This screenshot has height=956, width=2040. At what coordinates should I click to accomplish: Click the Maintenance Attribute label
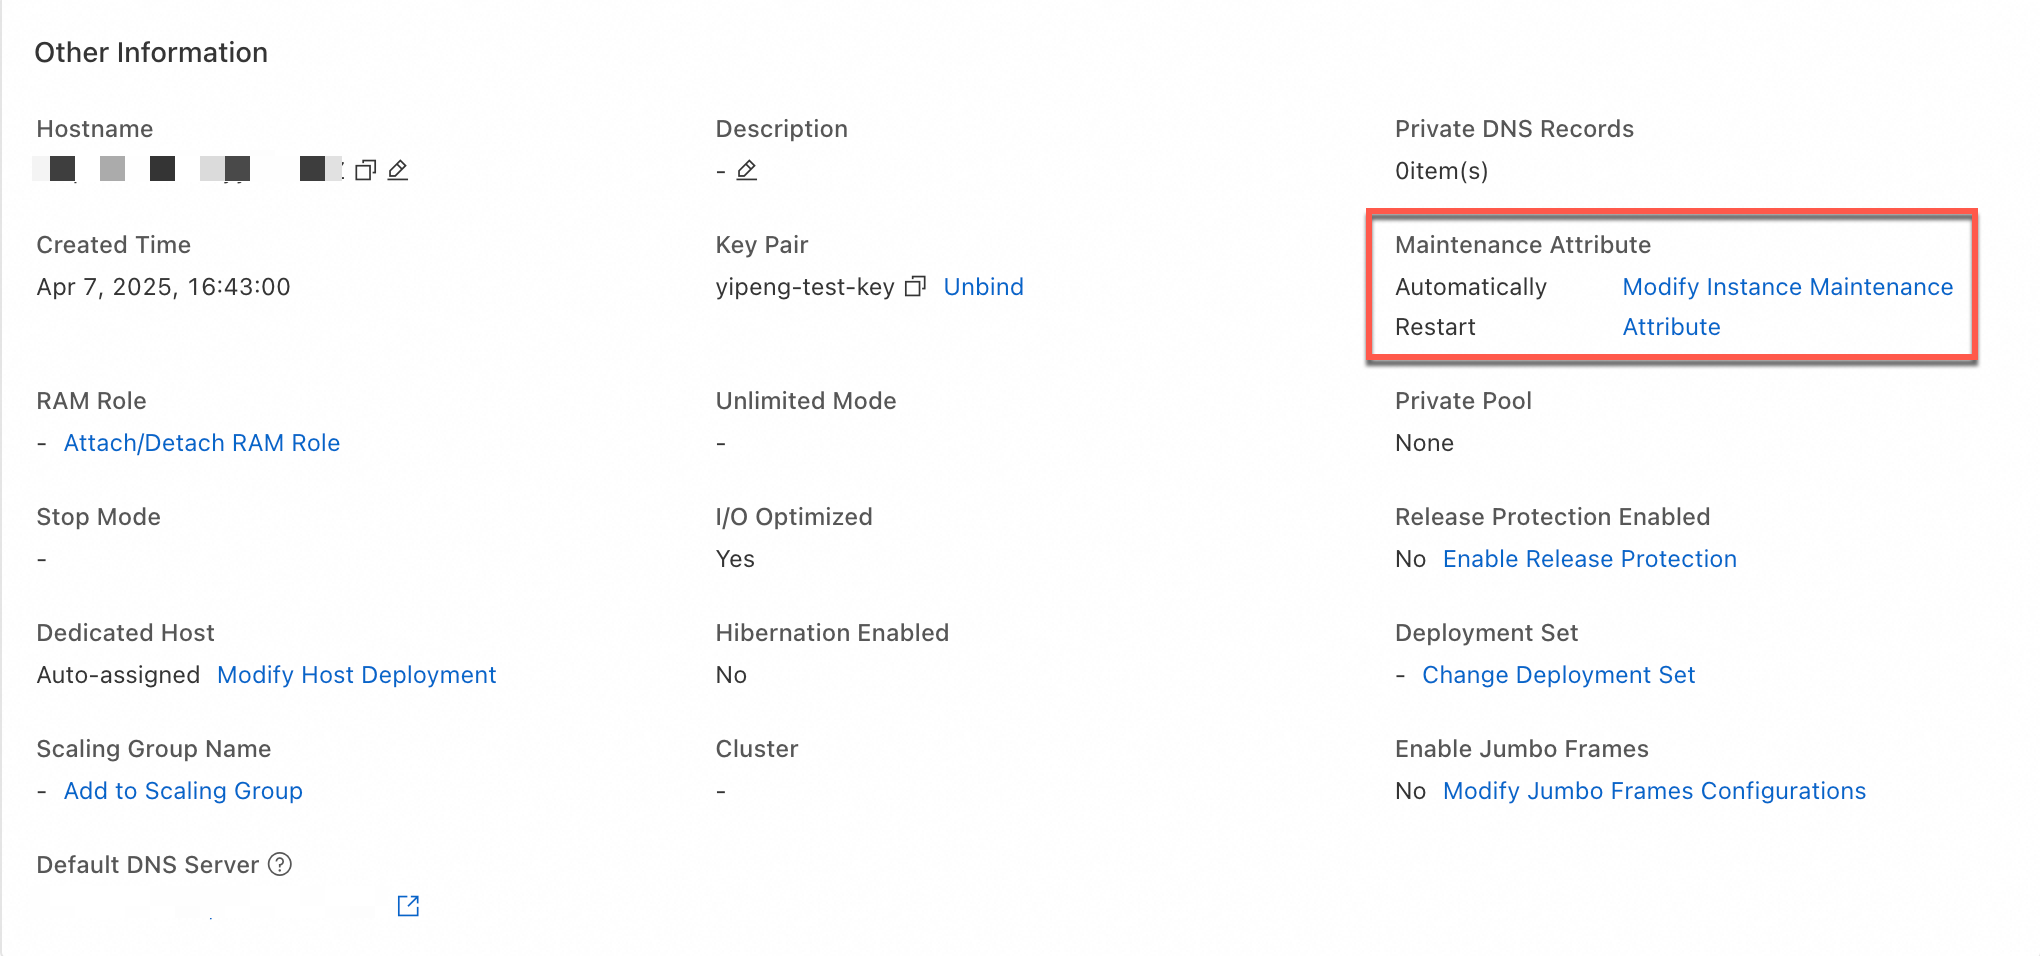(x=1522, y=245)
